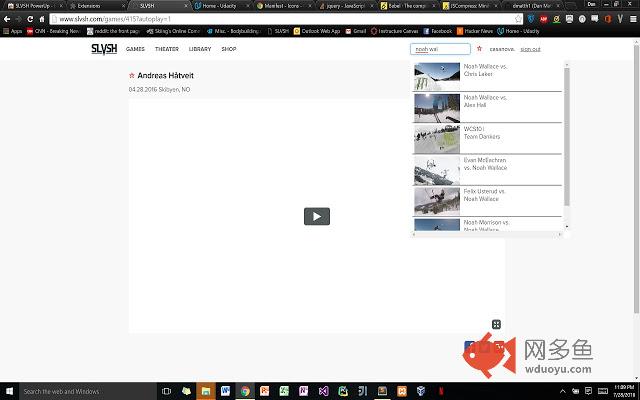
Task: Reload the page with the refresh icon
Action: (30, 19)
